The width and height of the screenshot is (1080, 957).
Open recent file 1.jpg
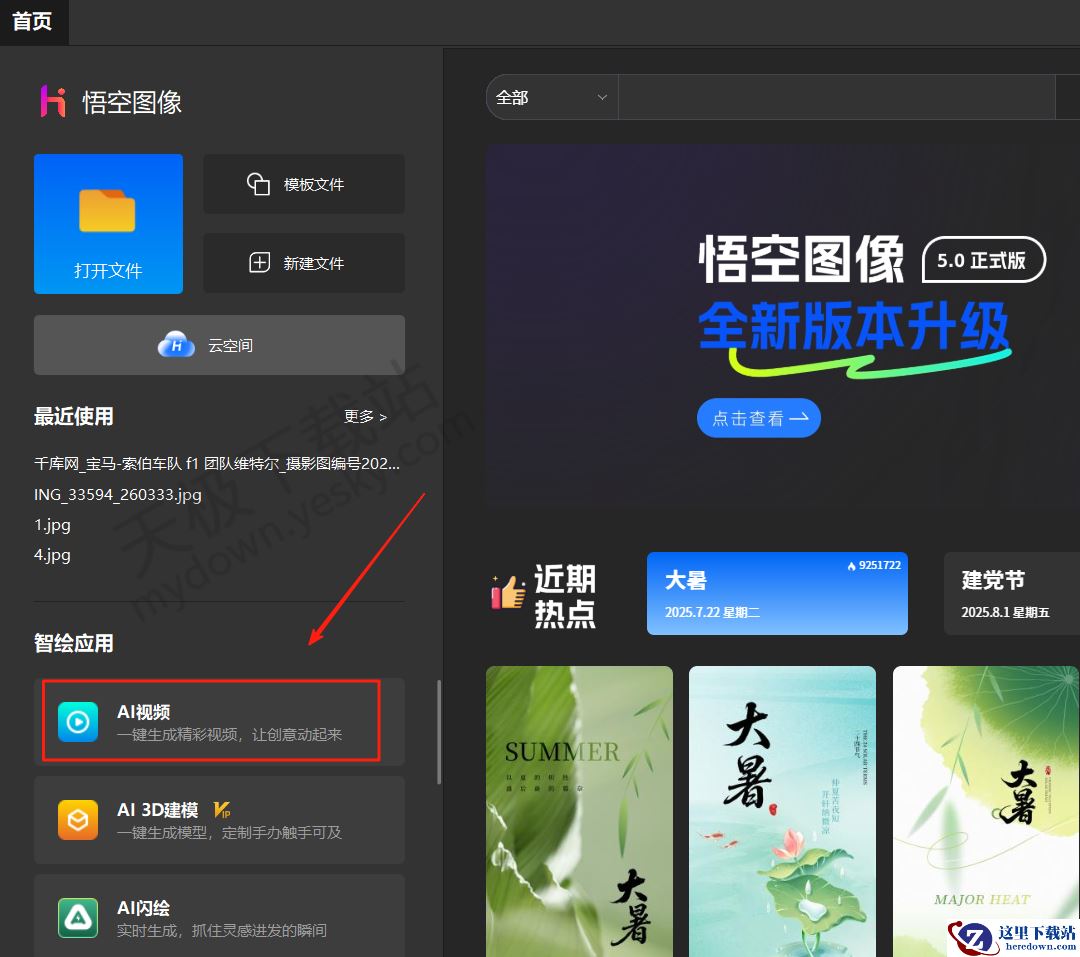52,525
